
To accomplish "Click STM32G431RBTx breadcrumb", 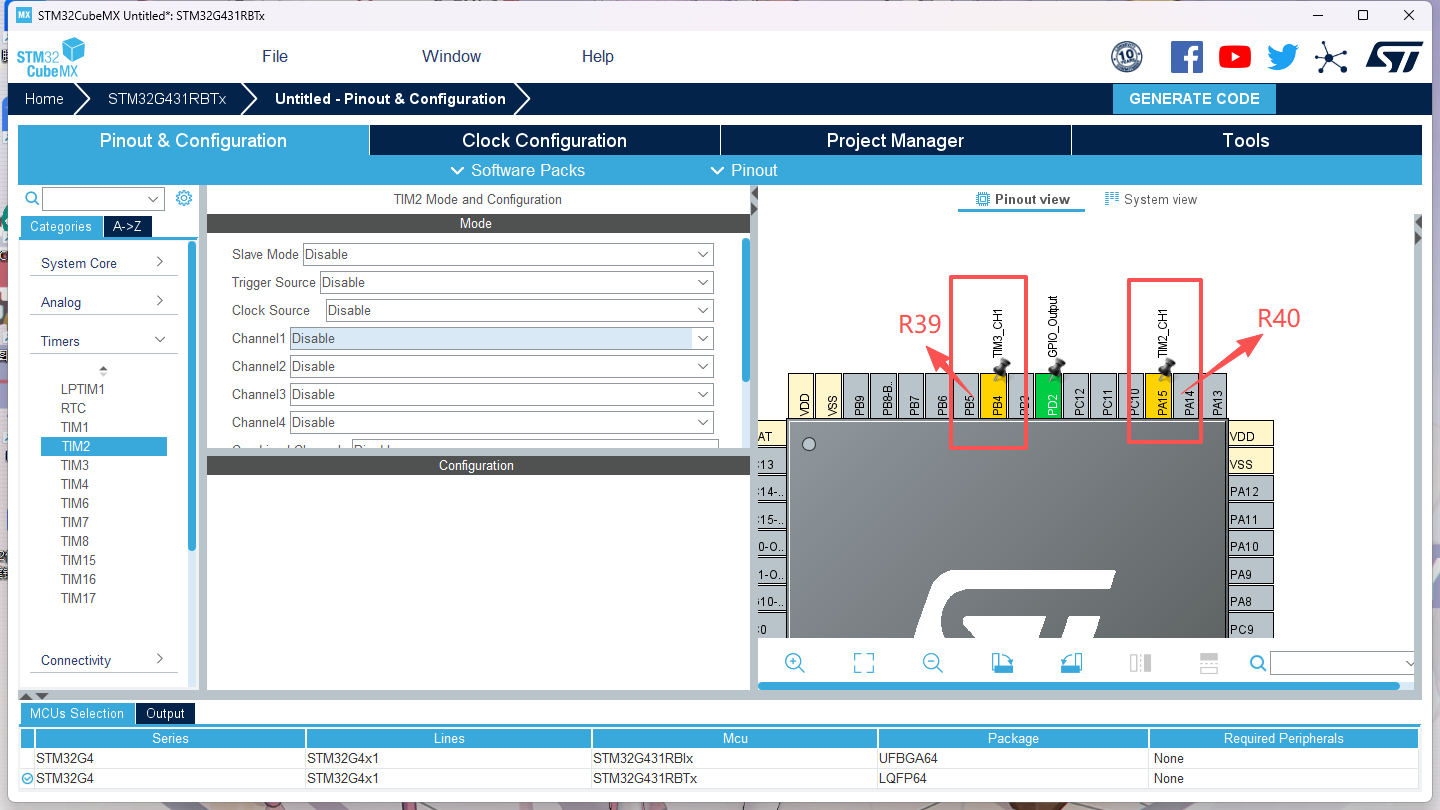I will [x=167, y=99].
